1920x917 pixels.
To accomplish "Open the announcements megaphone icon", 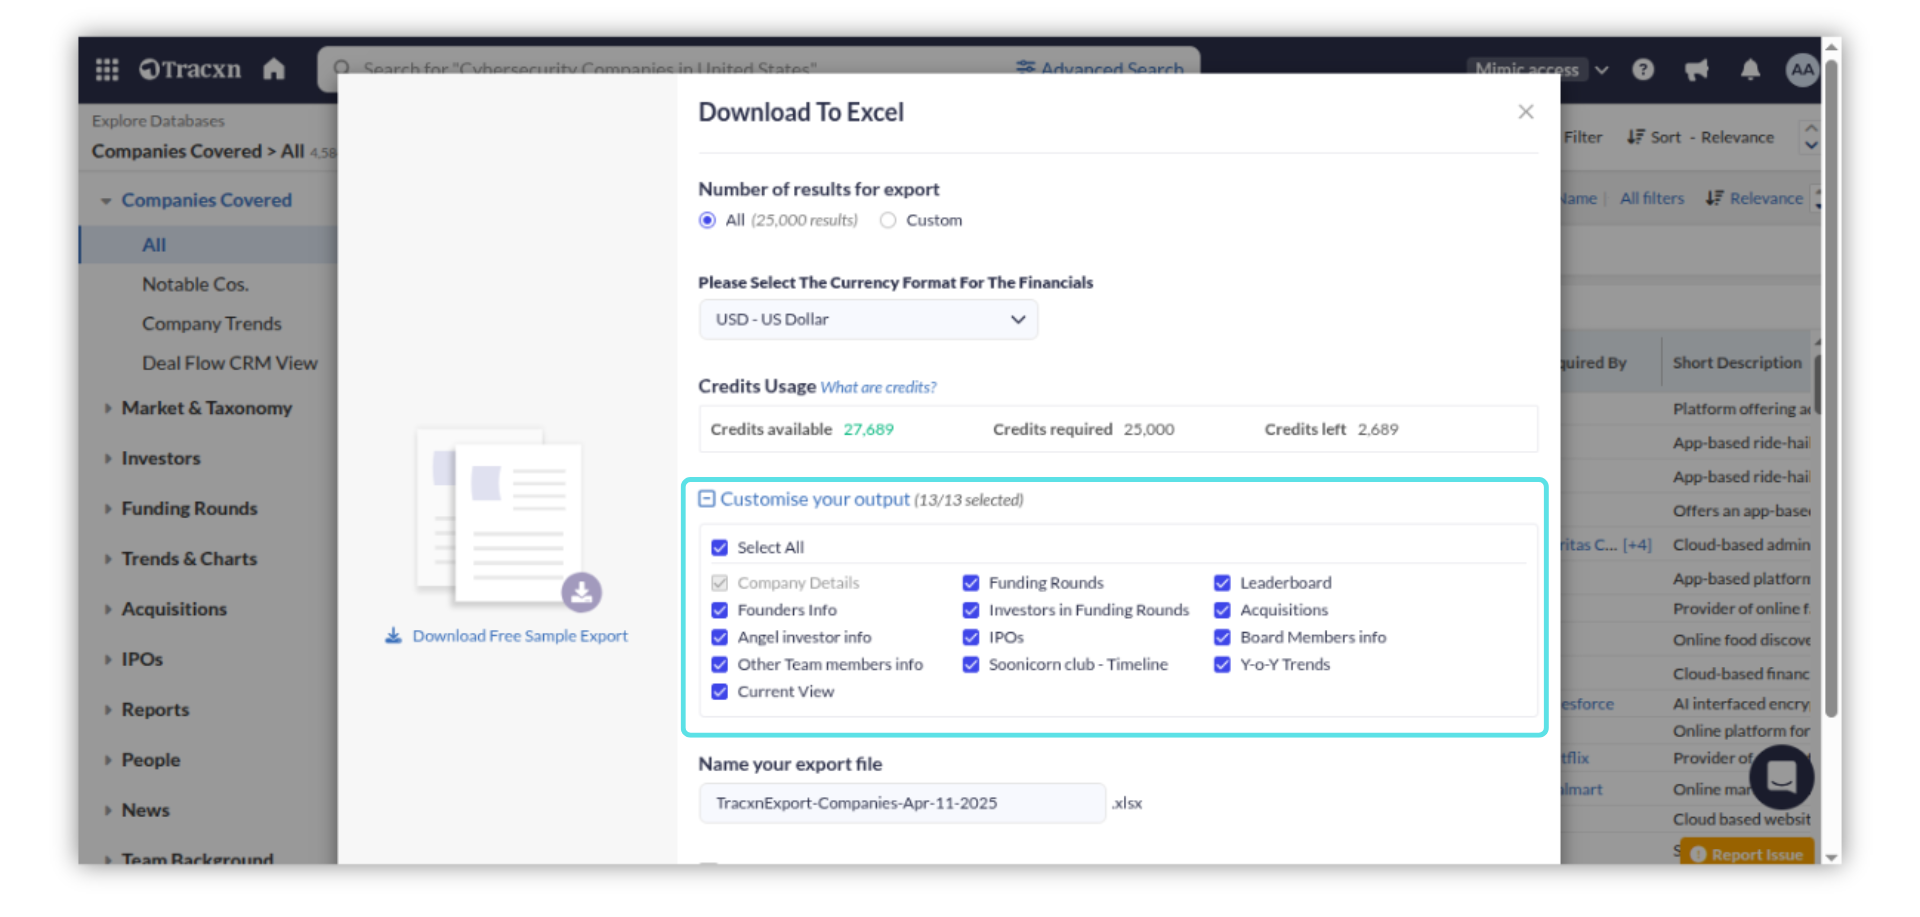I will click(x=1696, y=69).
